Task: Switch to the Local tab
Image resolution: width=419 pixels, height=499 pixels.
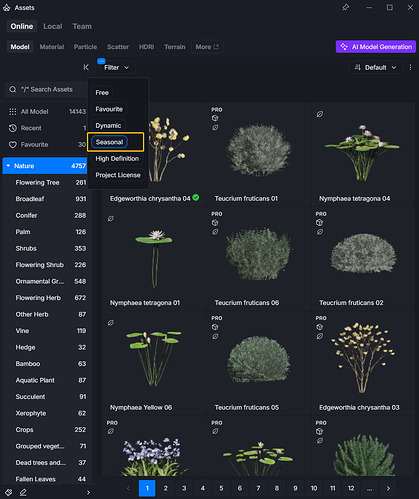Action: point(53,26)
